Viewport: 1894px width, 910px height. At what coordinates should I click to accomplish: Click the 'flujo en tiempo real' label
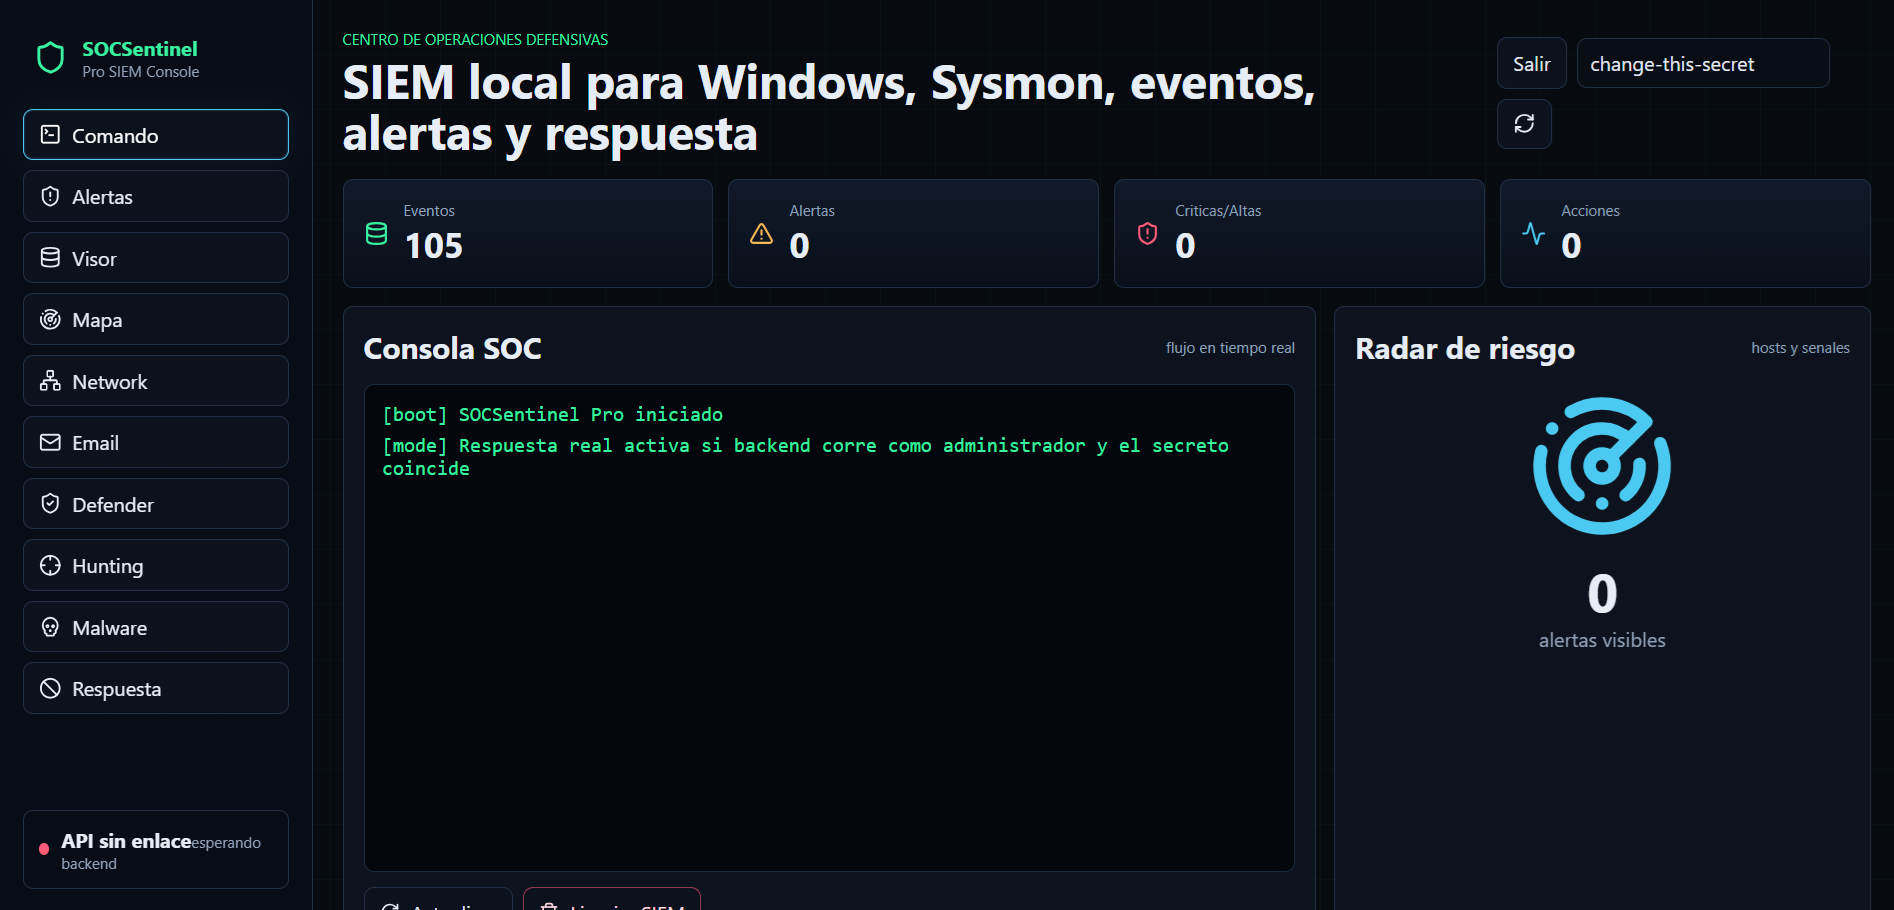point(1230,348)
